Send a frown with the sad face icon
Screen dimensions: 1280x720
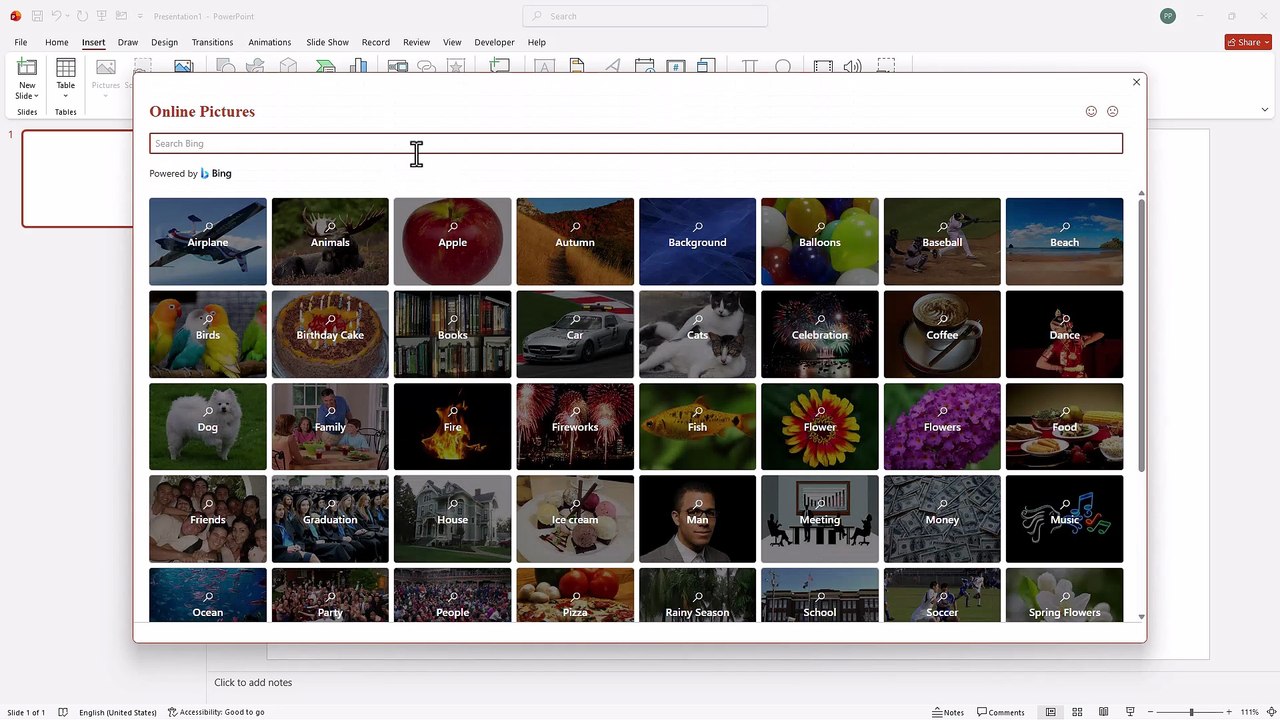[1112, 111]
